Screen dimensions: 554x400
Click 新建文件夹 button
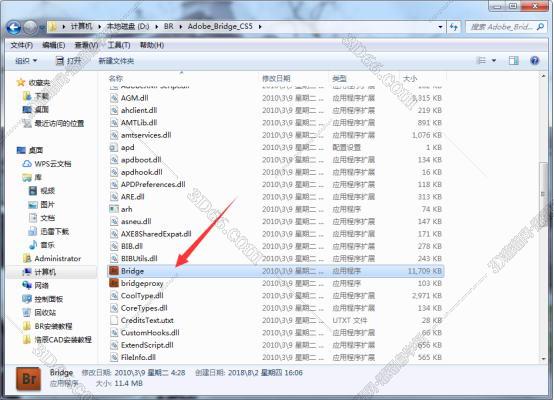[116, 61]
